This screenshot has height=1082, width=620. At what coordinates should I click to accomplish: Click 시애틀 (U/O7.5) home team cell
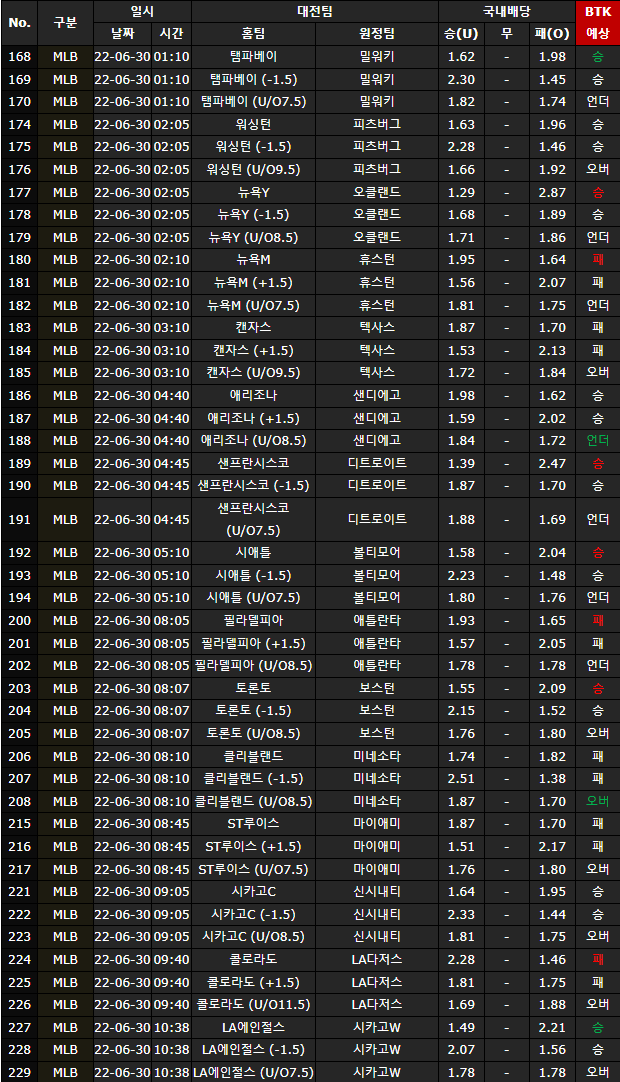pos(253,598)
